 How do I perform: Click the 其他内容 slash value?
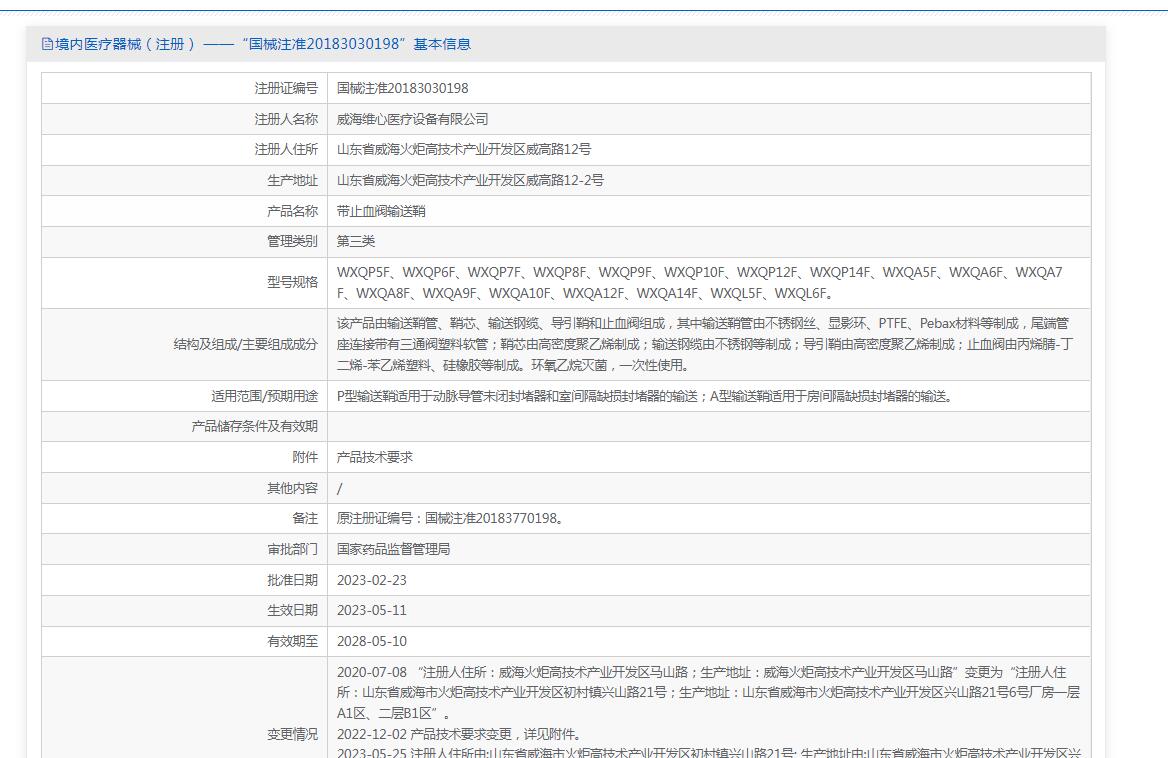pos(340,488)
